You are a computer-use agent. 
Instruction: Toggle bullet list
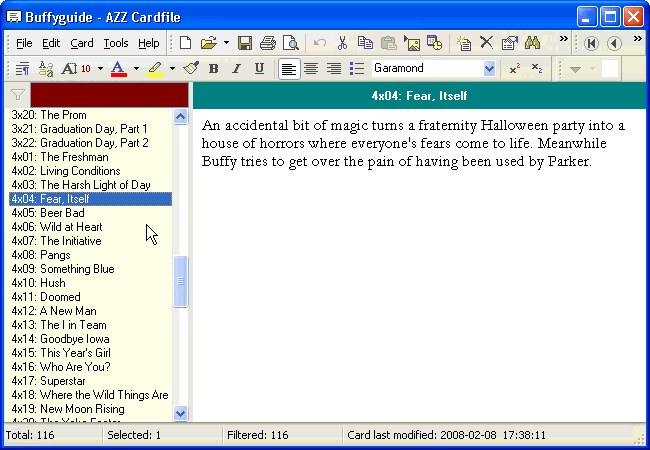[x=357, y=68]
